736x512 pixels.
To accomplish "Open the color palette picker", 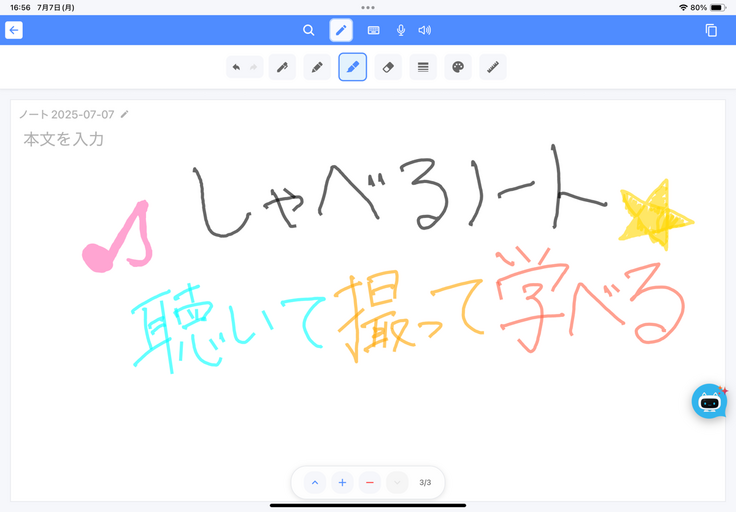I will point(457,67).
